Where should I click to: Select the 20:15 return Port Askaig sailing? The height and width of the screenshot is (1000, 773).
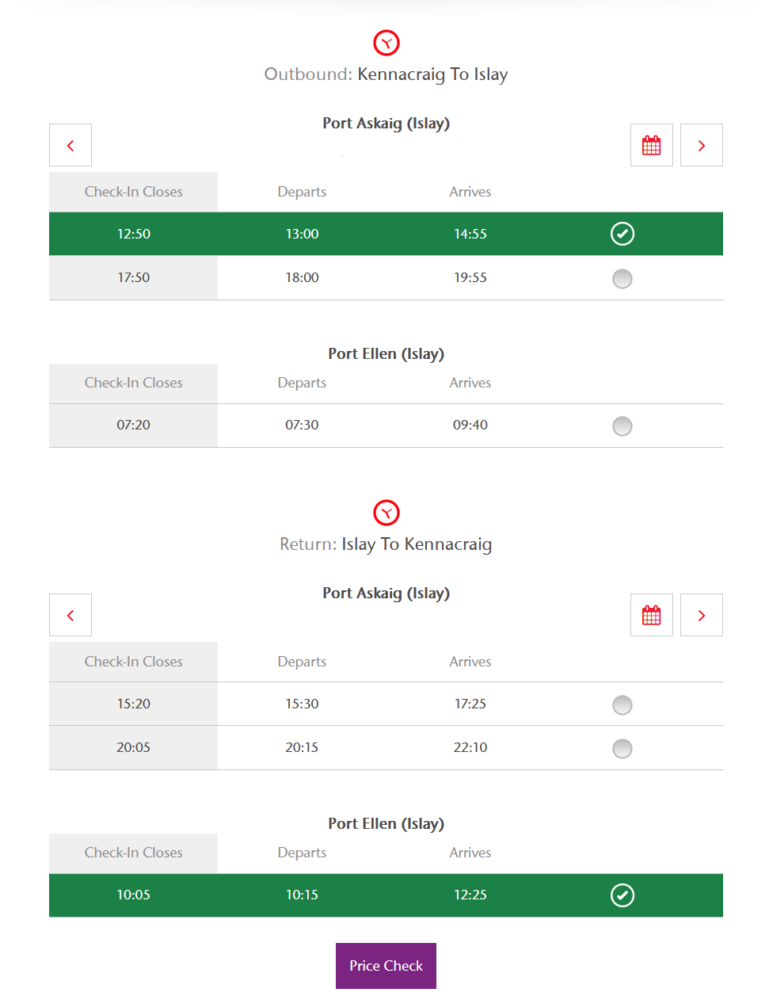[622, 748]
